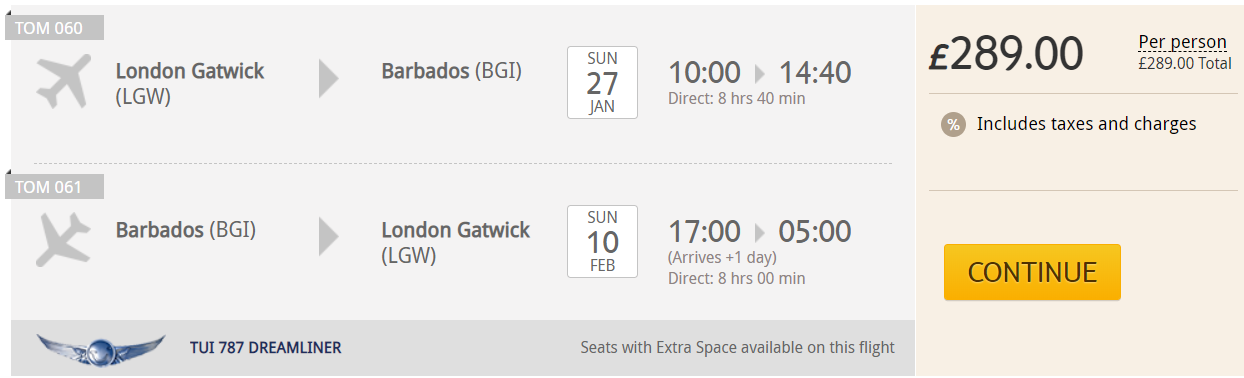Click the £289.00 price
This screenshot has width=1244, height=378.
[x=1006, y=53]
